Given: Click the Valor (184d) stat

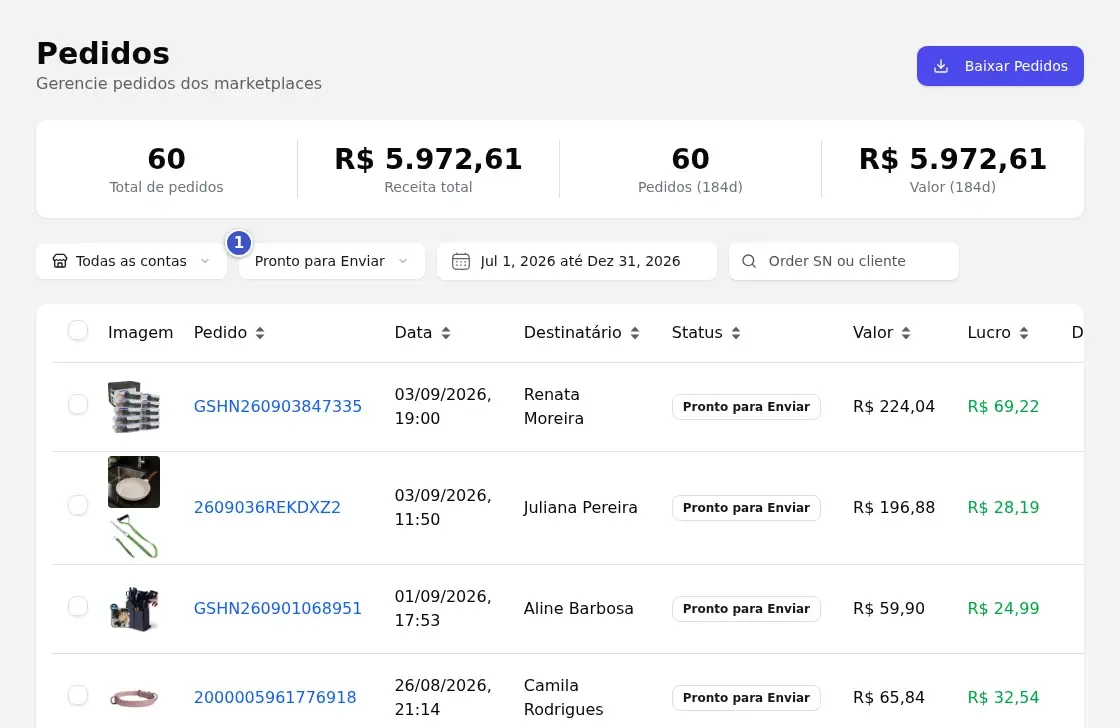Looking at the screenshot, I should coord(953,169).
